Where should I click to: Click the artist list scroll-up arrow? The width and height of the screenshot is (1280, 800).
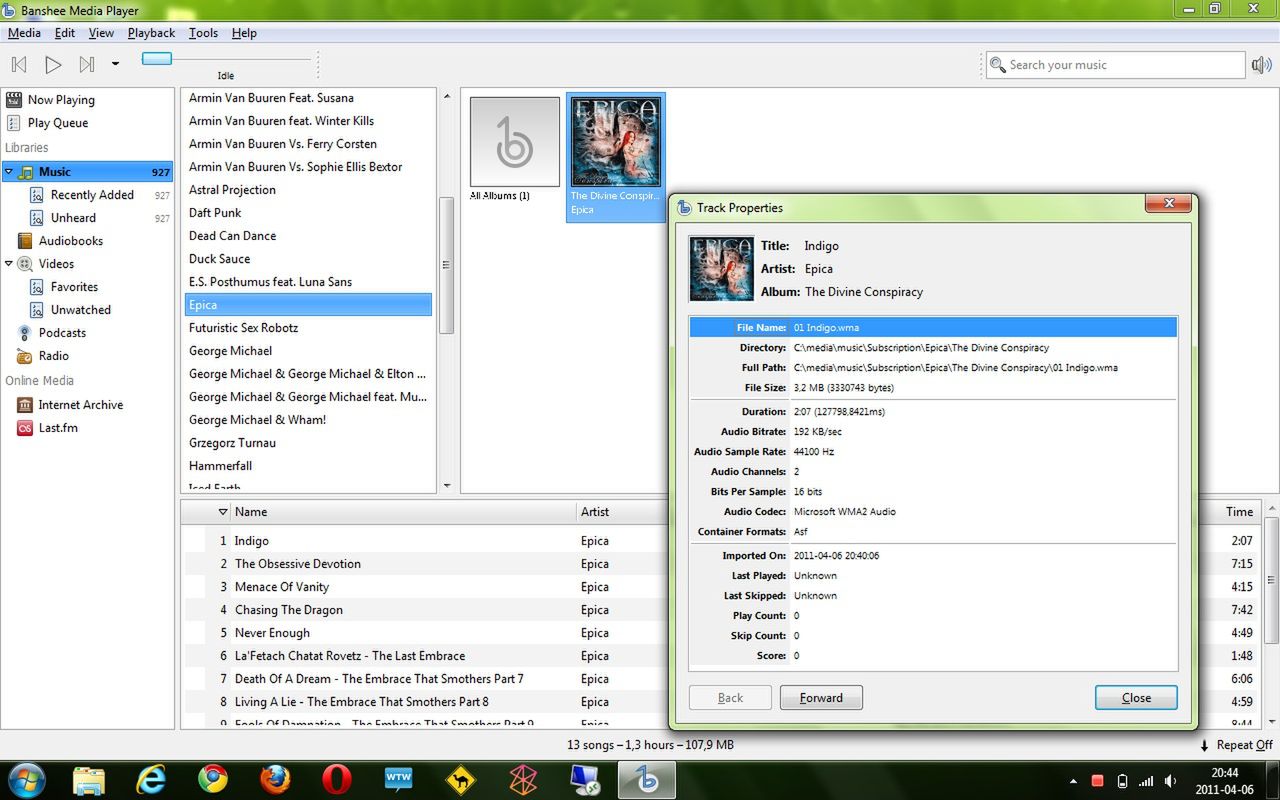[447, 97]
